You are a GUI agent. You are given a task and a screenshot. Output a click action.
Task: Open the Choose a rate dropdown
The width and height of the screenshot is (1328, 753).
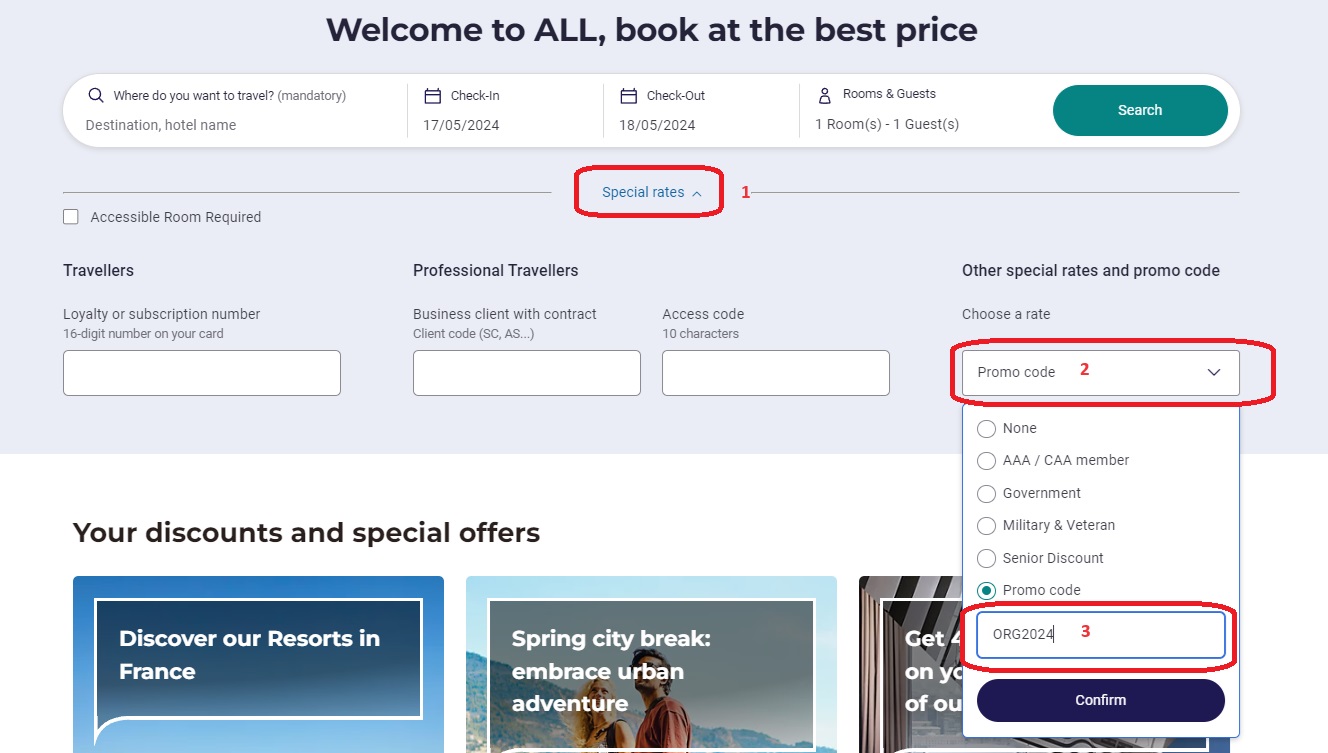[1100, 373]
